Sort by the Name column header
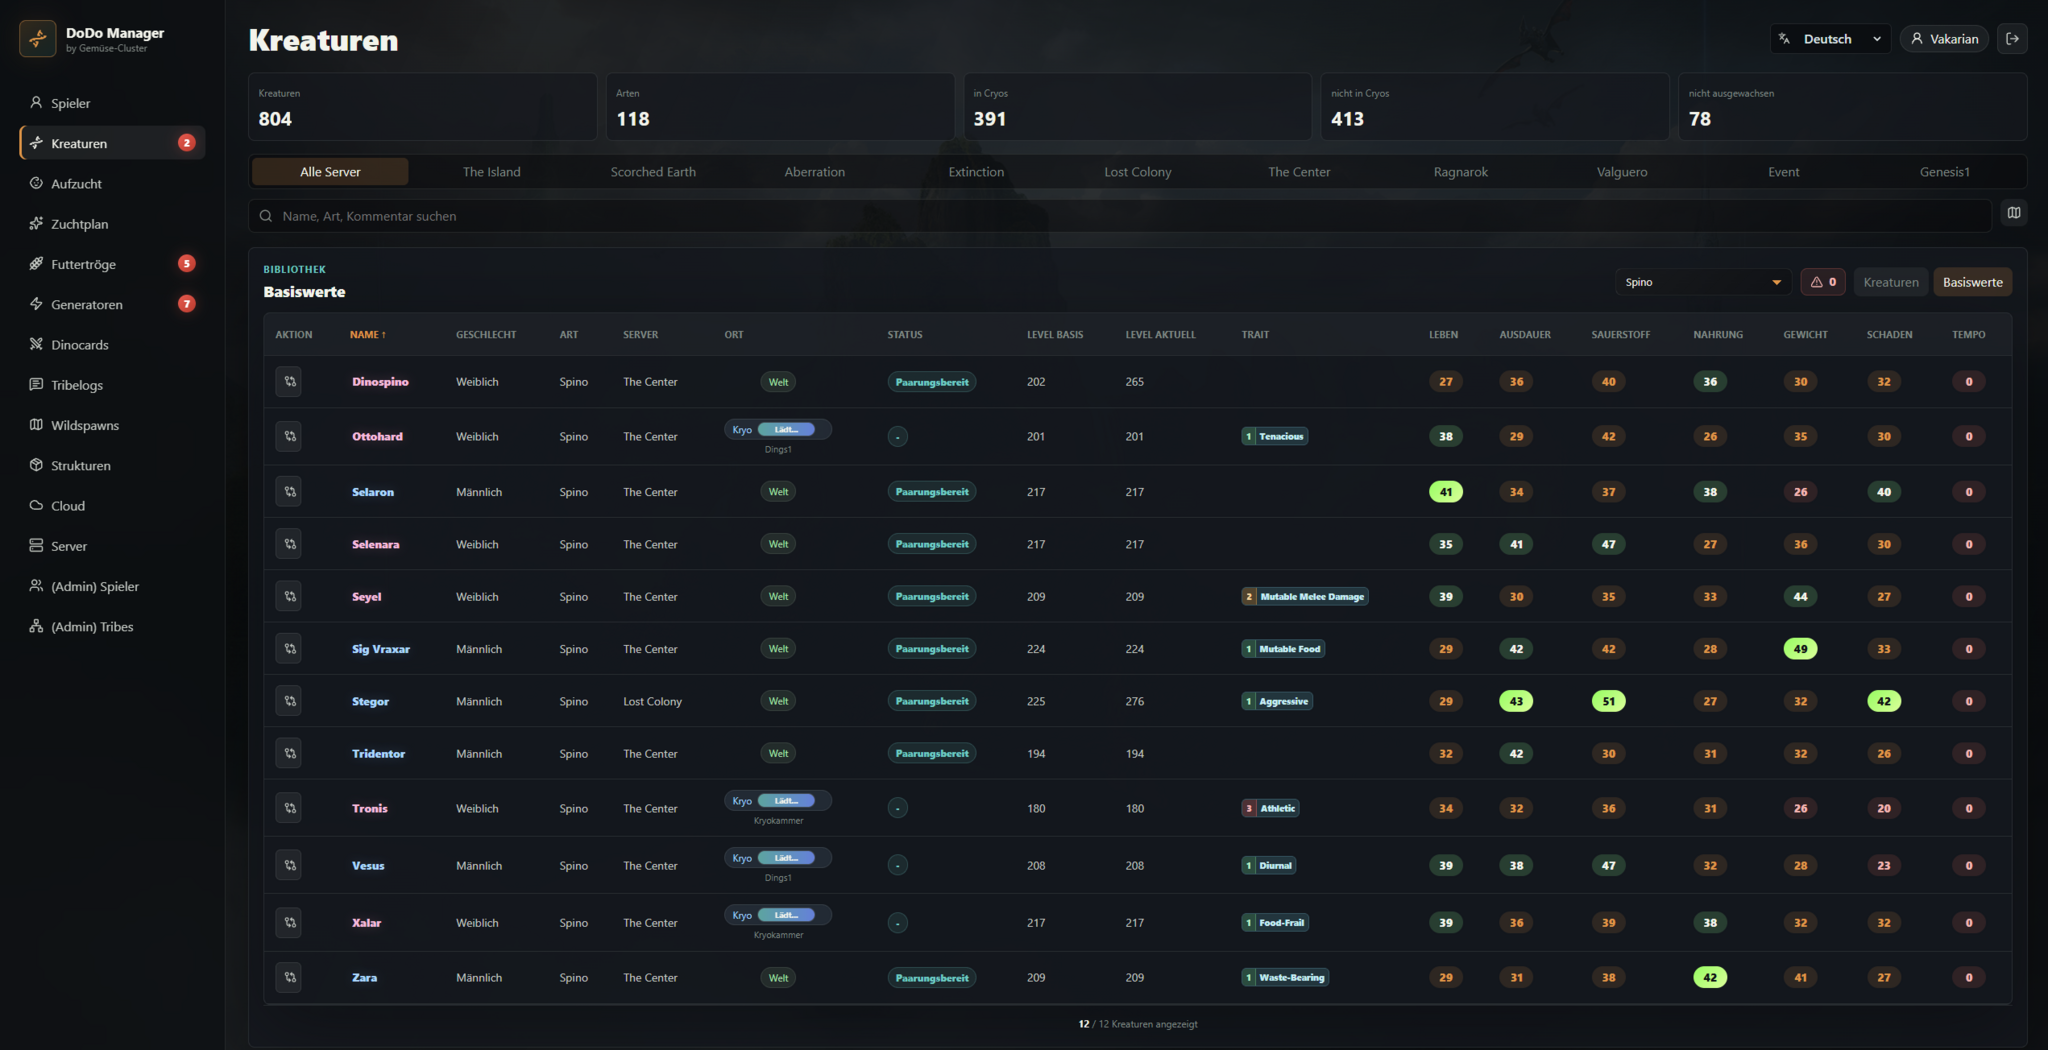2048x1050 pixels. (x=367, y=335)
